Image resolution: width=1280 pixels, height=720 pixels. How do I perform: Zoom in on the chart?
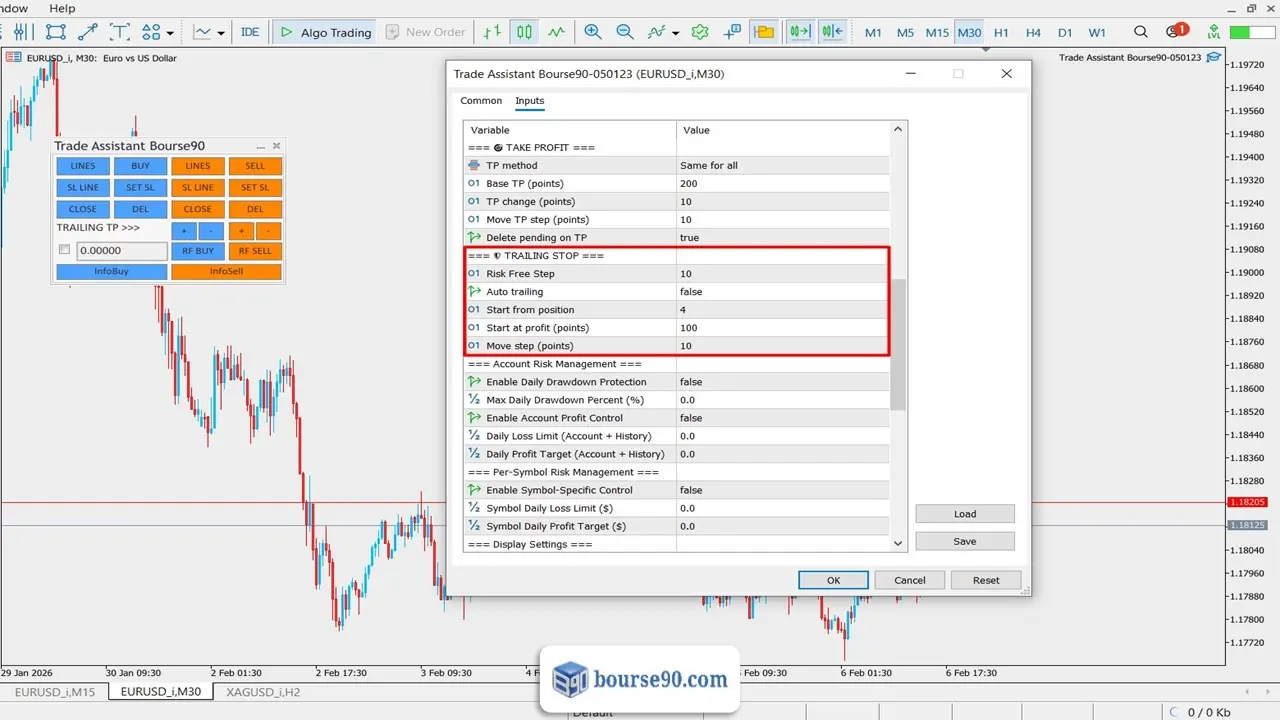pyautogui.click(x=593, y=32)
